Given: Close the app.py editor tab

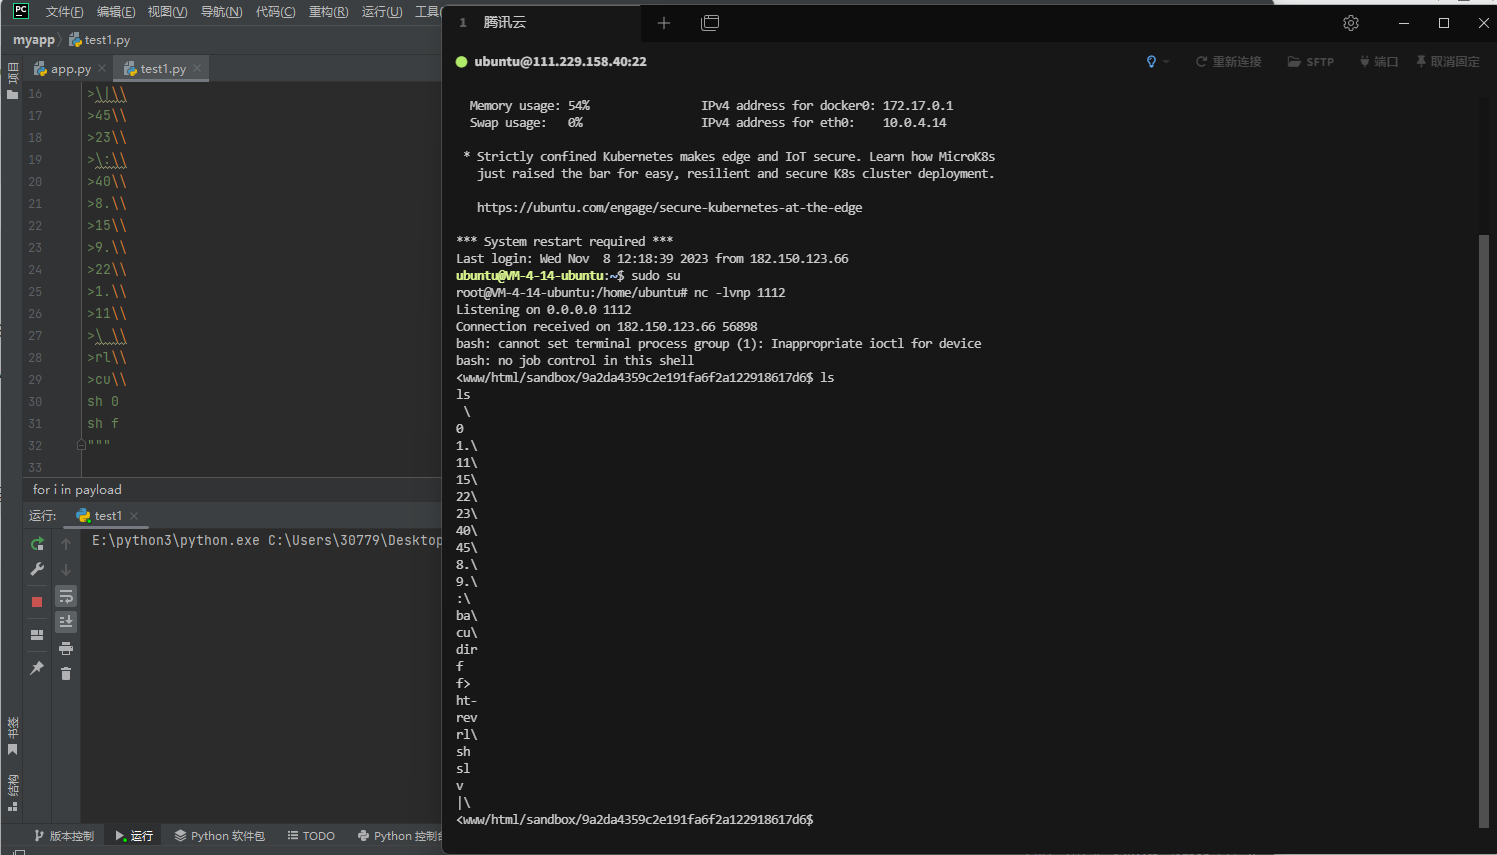Looking at the screenshot, I should (x=102, y=69).
